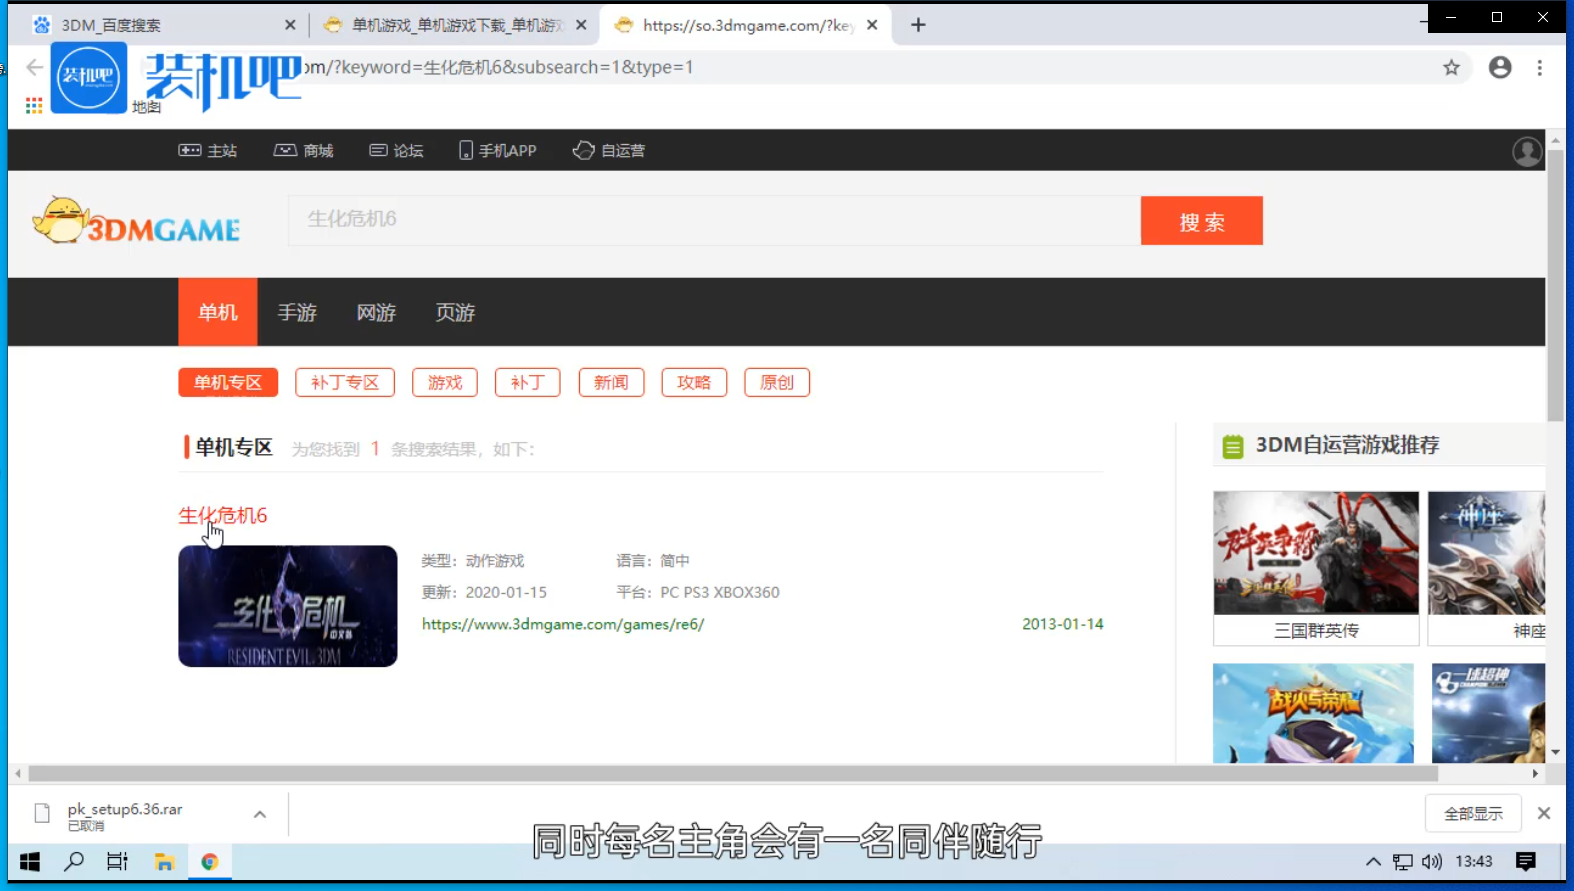1574x891 pixels.
Task: Open File Explorer from taskbar
Action: 164,861
